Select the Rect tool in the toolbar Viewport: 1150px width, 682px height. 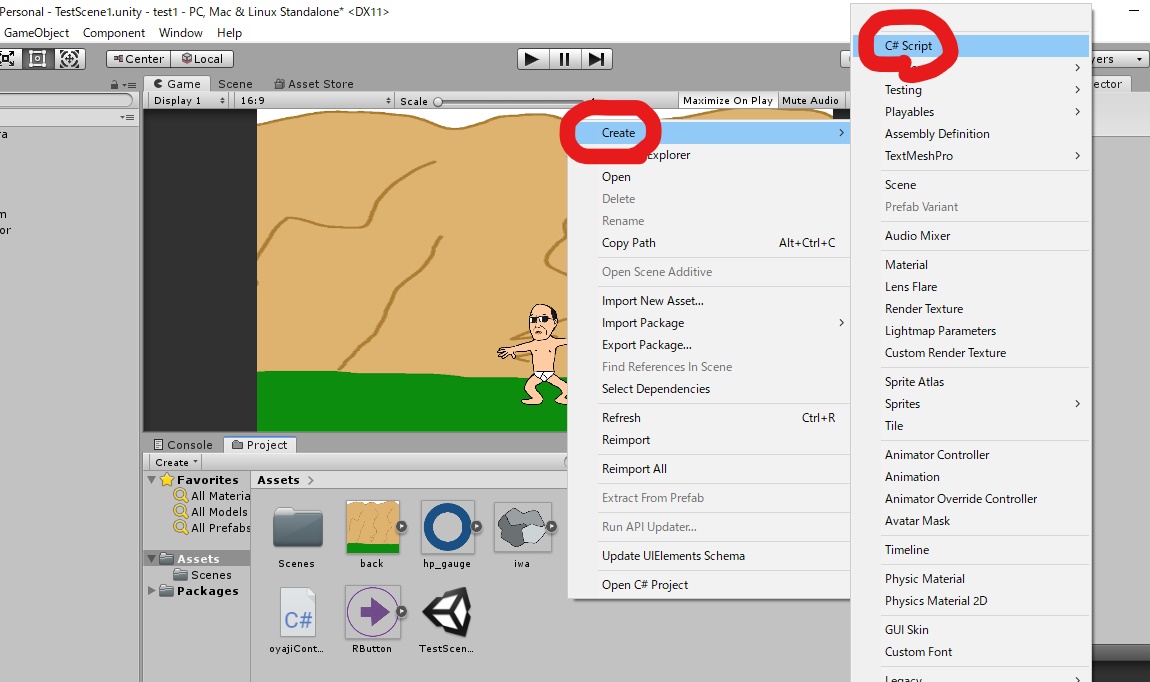(x=37, y=59)
